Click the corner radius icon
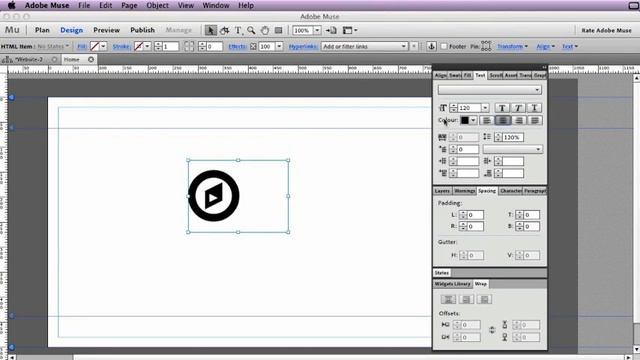 pos(189,46)
